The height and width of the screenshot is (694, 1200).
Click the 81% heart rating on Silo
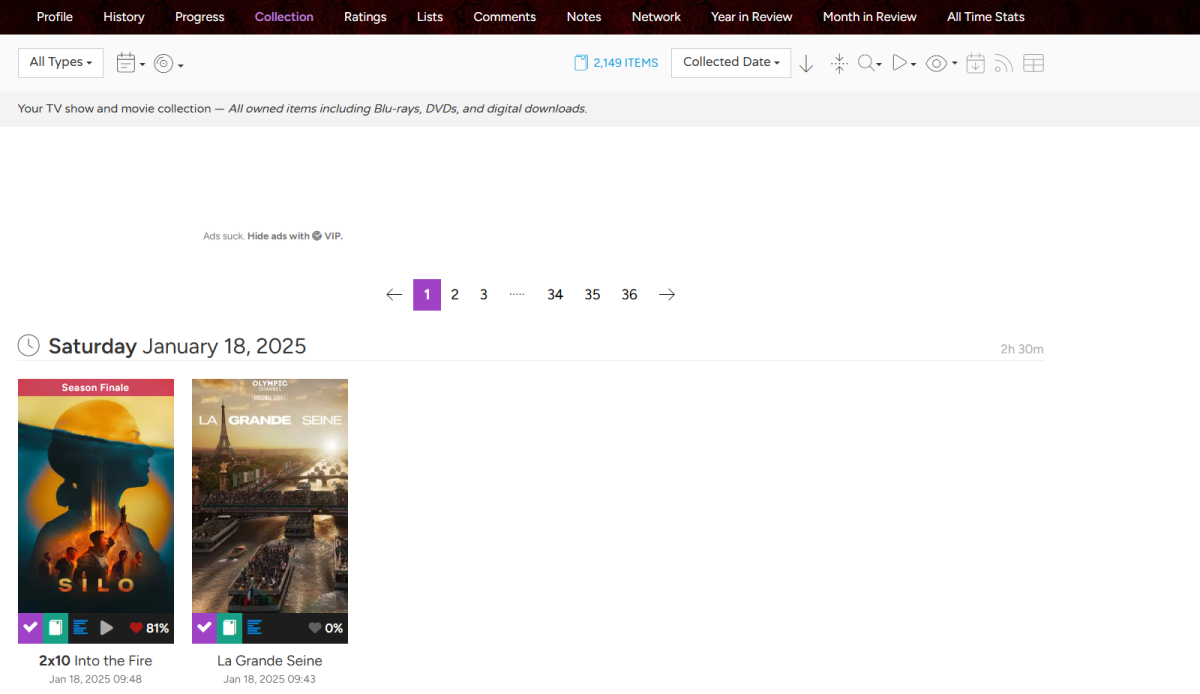(x=149, y=628)
